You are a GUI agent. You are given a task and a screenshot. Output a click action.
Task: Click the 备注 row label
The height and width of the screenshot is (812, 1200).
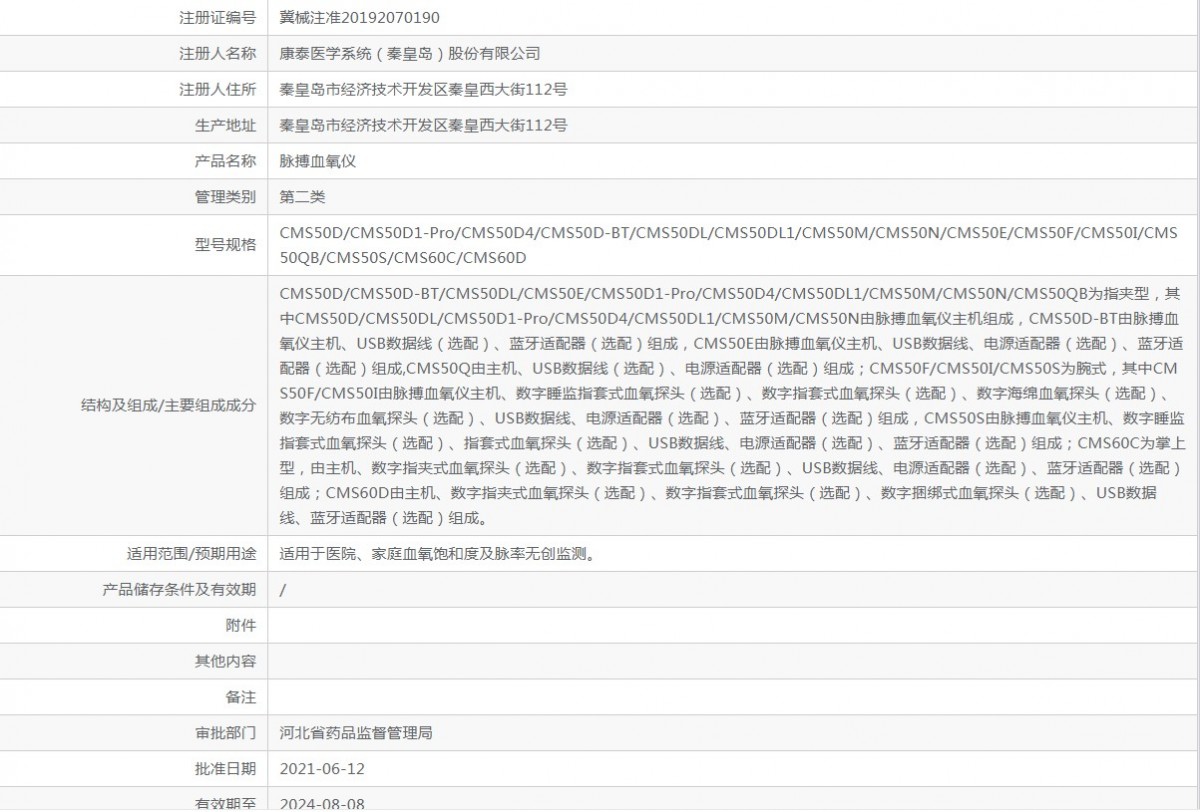(x=241, y=697)
